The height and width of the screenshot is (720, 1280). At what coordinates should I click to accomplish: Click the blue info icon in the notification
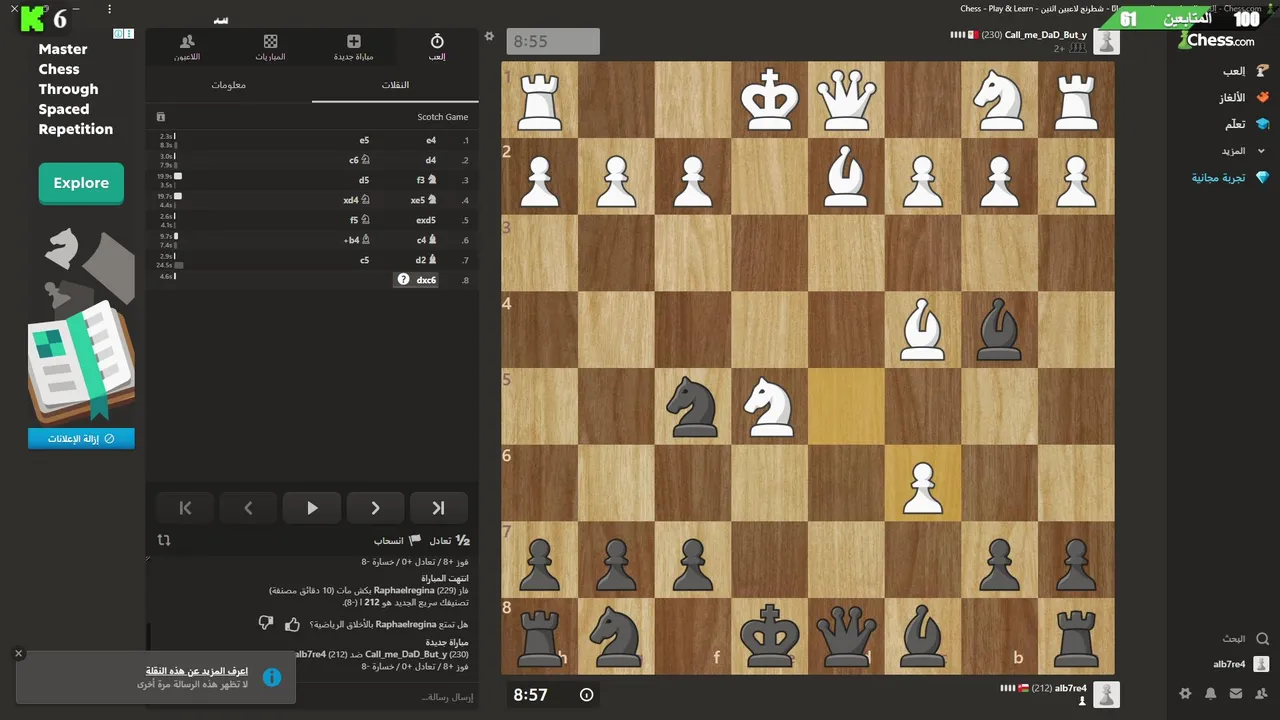pos(271,677)
